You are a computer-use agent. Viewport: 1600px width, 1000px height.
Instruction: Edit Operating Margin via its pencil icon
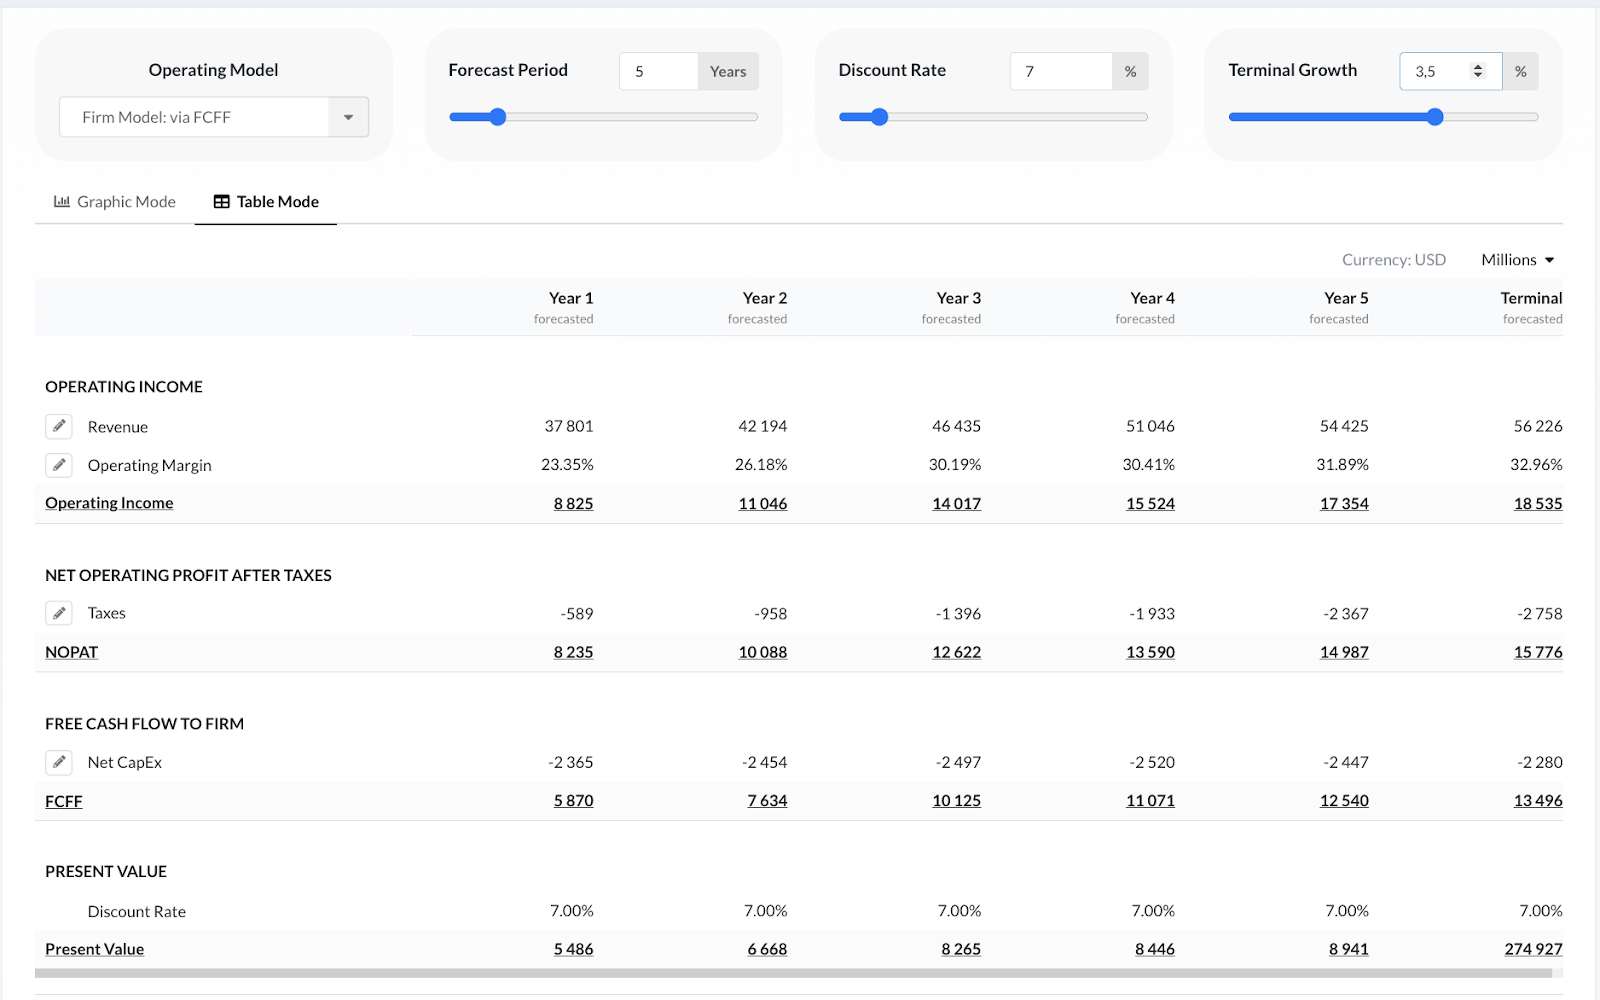tap(59, 465)
